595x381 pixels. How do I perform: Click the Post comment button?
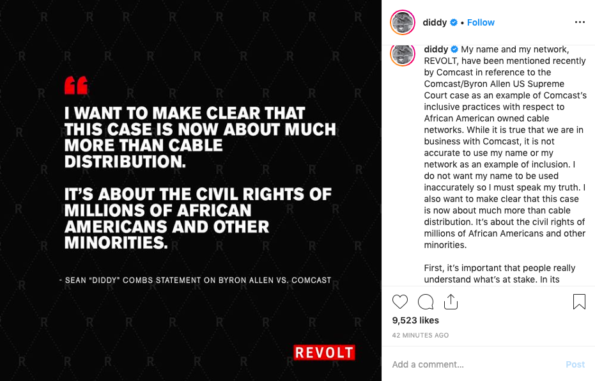[575, 364]
